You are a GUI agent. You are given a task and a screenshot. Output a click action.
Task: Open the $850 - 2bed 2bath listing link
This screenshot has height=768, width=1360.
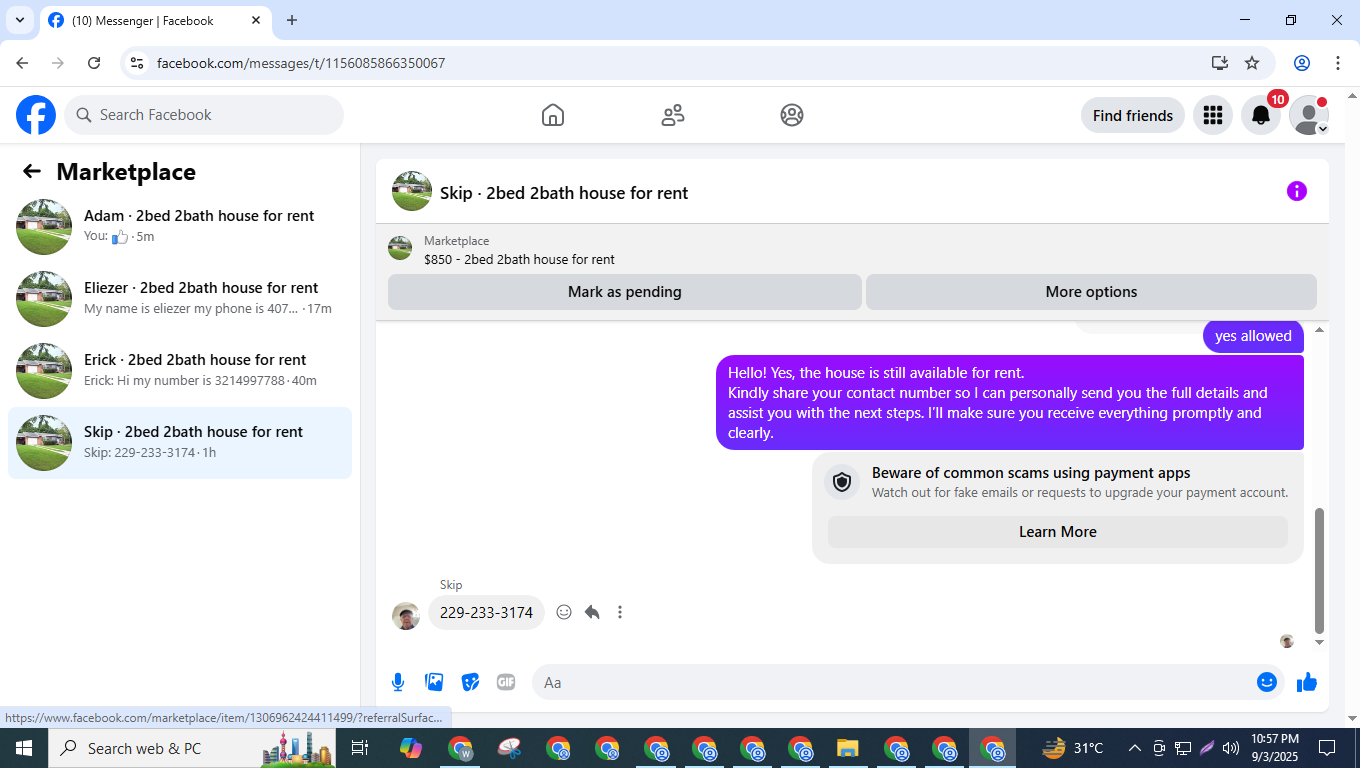[x=519, y=260]
